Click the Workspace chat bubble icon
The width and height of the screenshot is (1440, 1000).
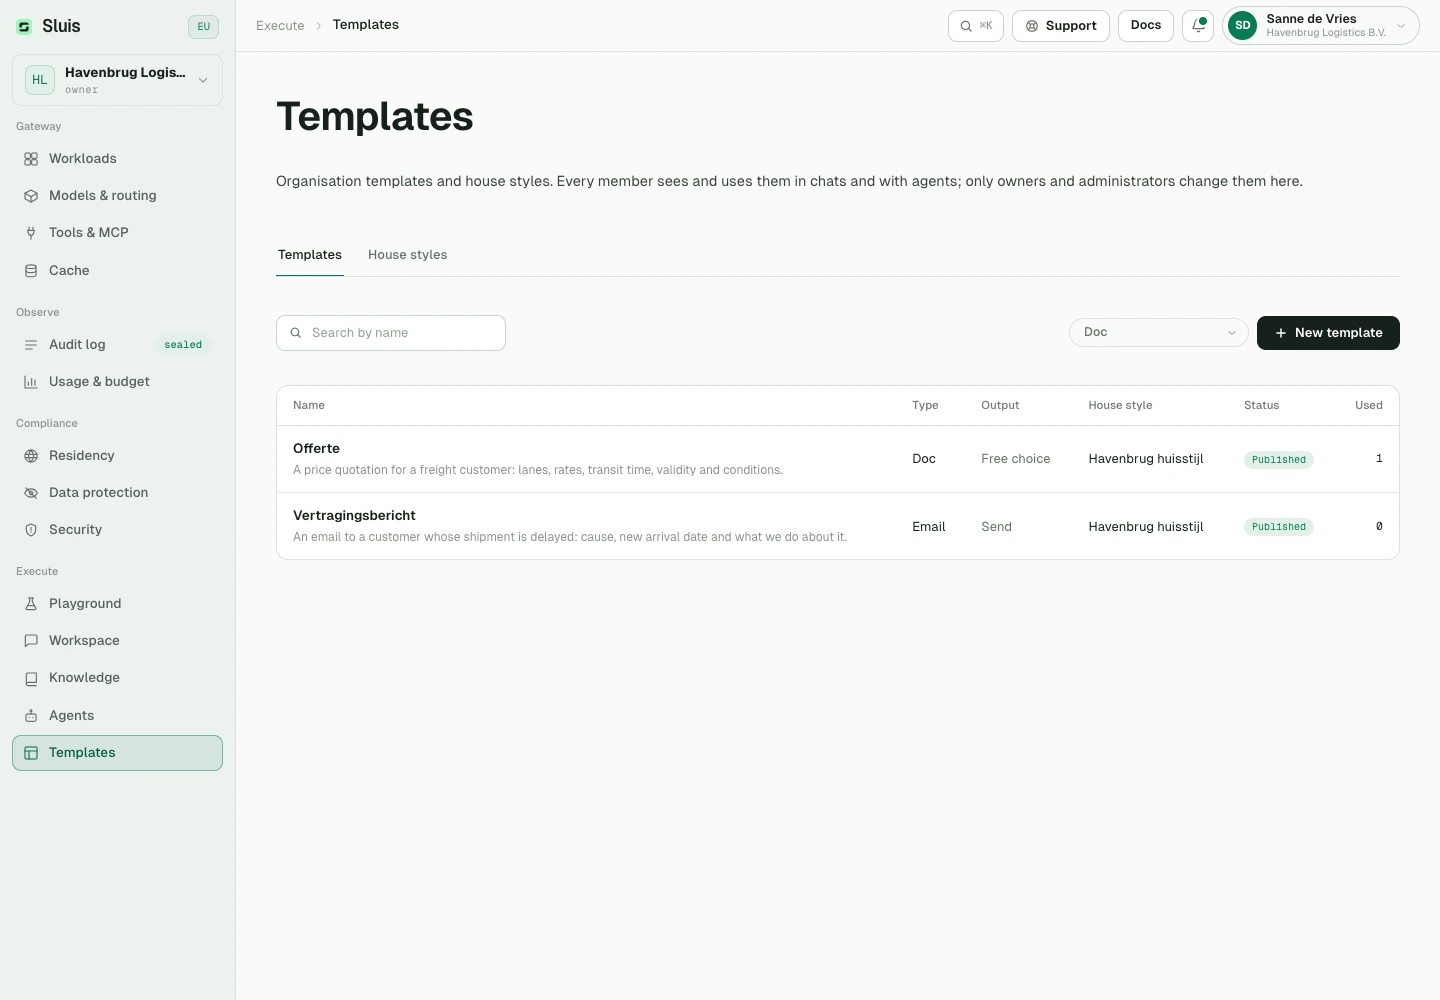pos(31,641)
